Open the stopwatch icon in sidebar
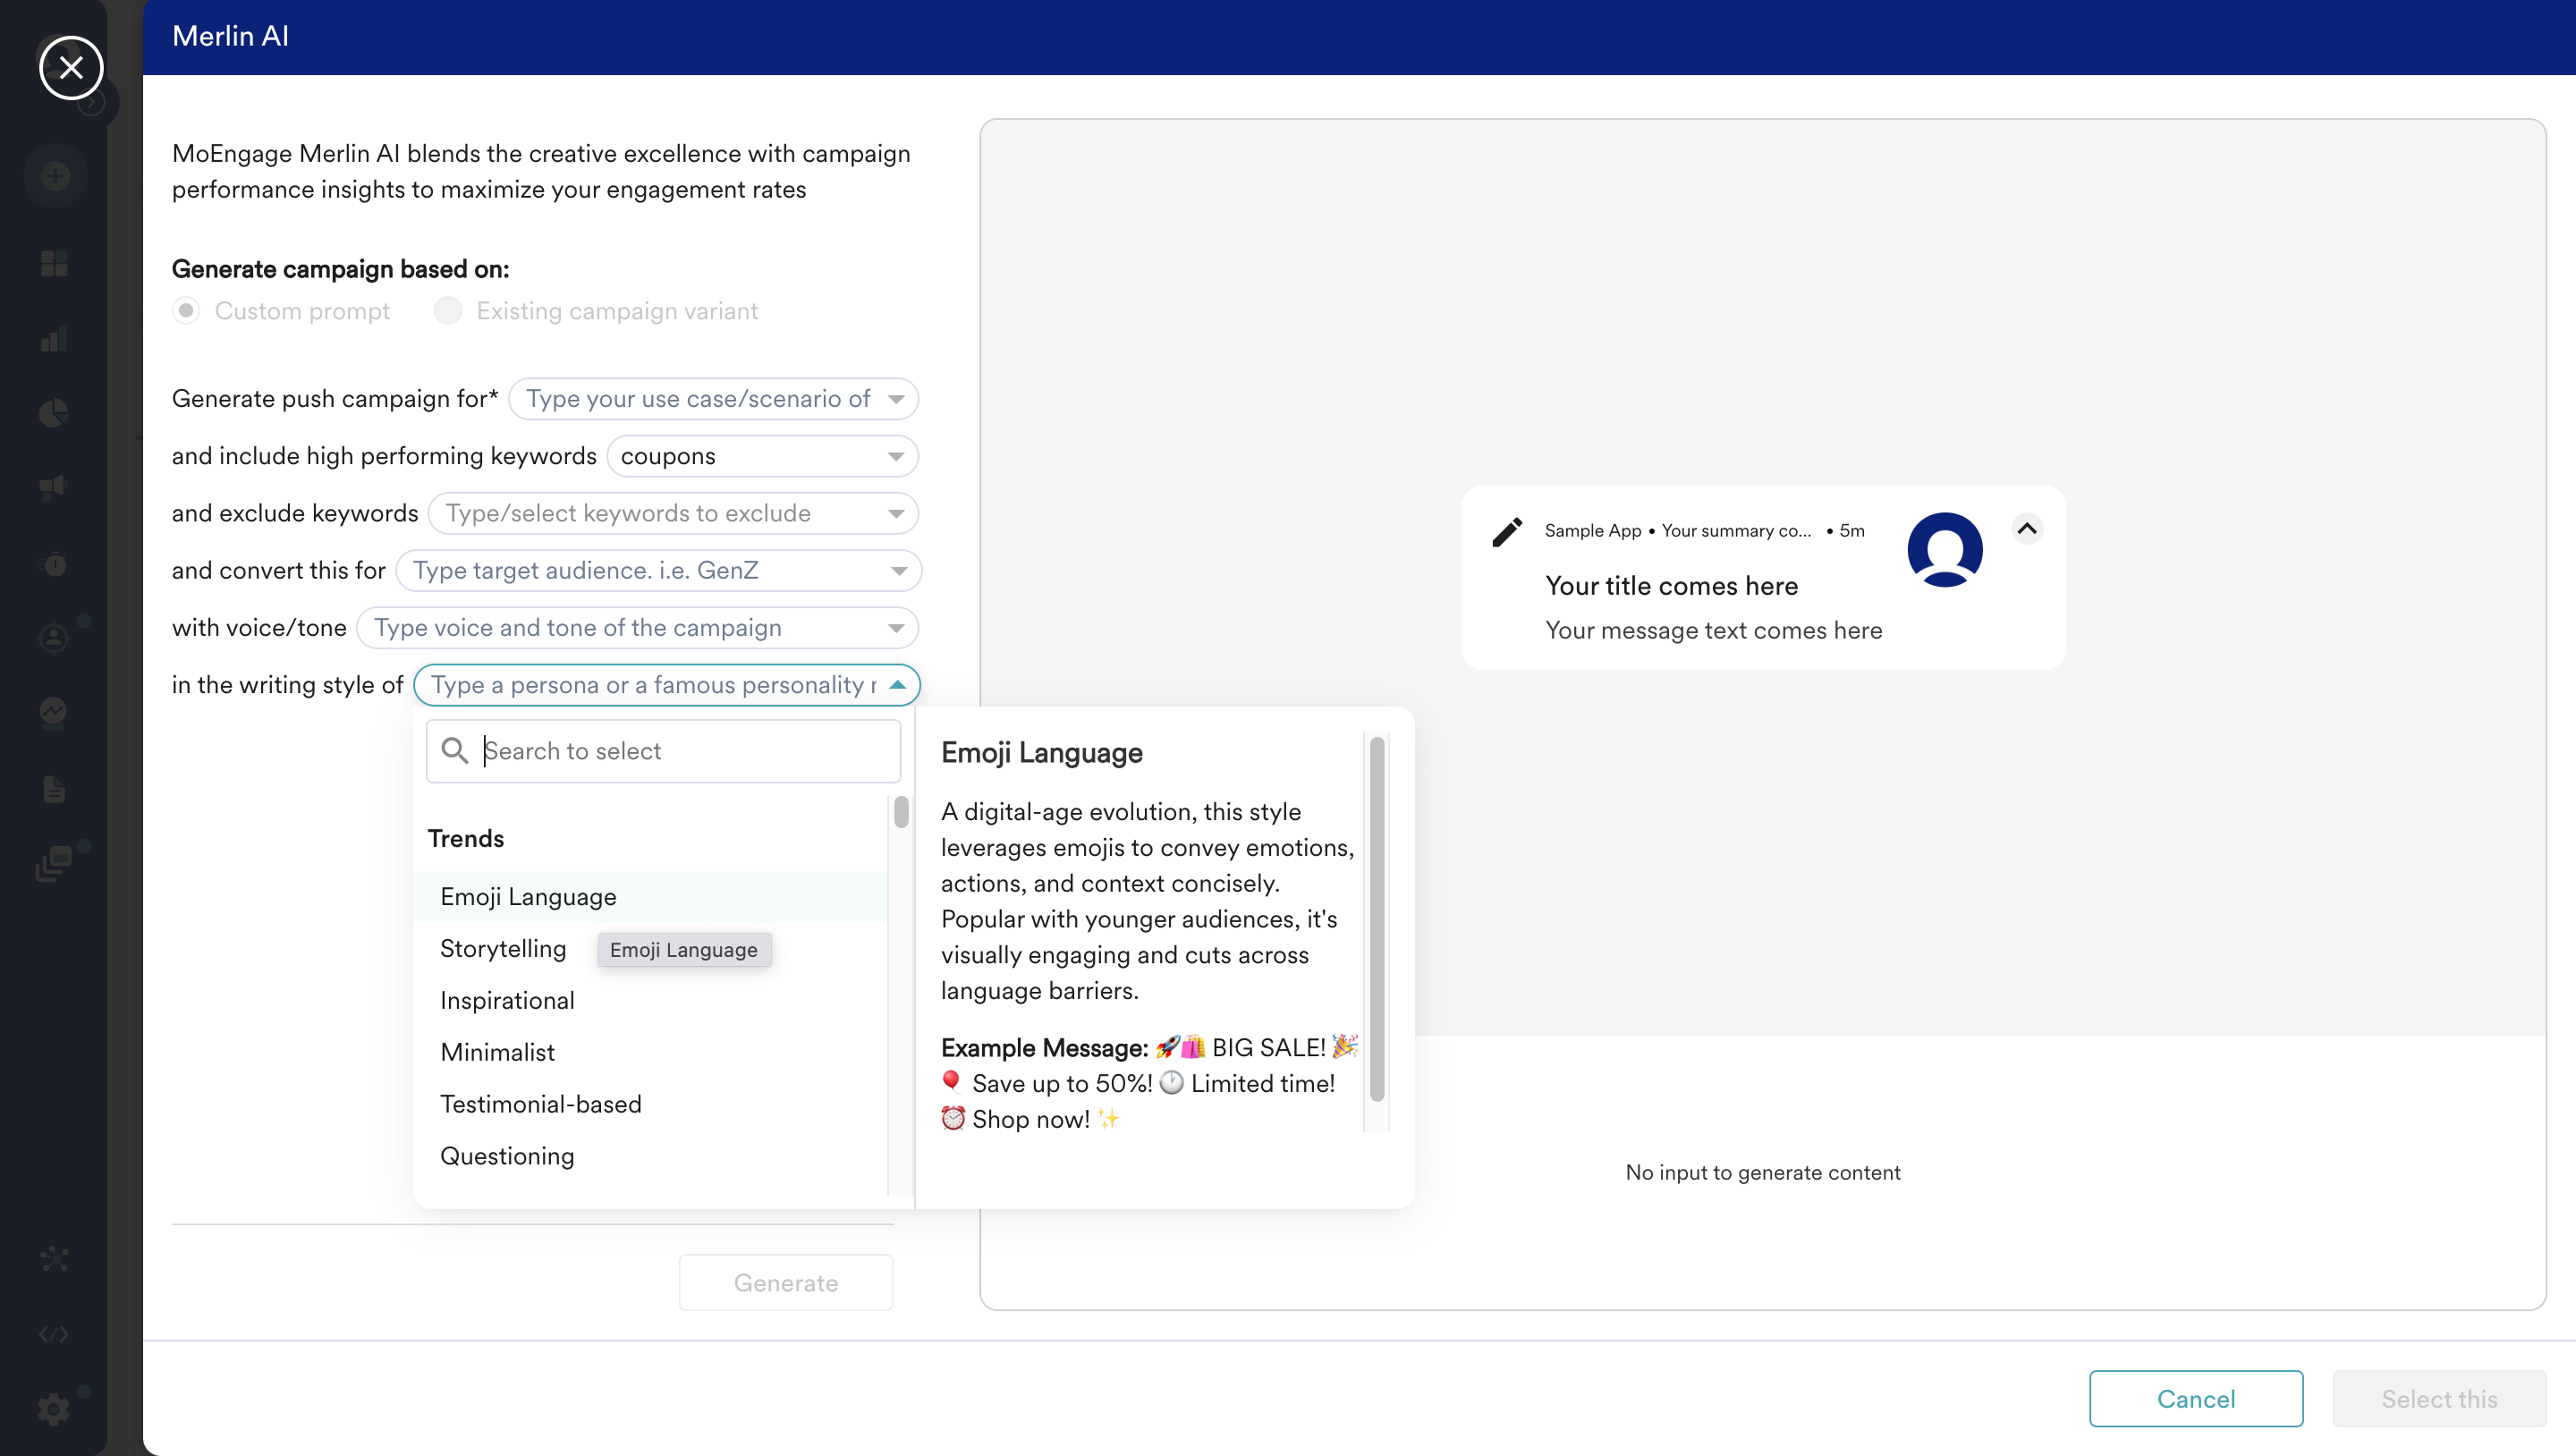Screen dimensions: 2576x1456 (54, 564)
